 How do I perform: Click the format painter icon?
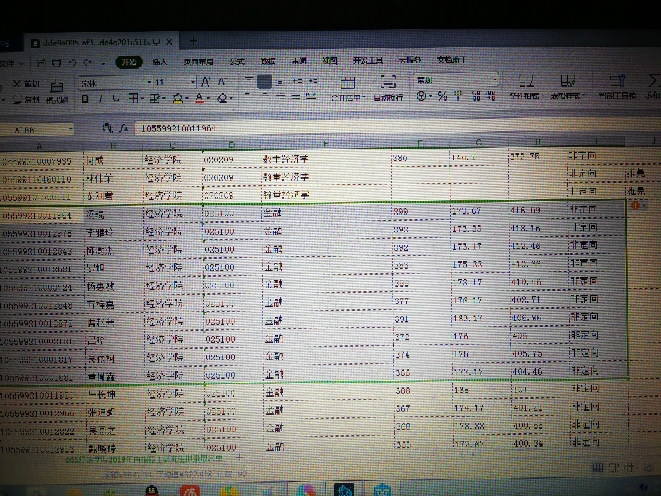tap(56, 92)
